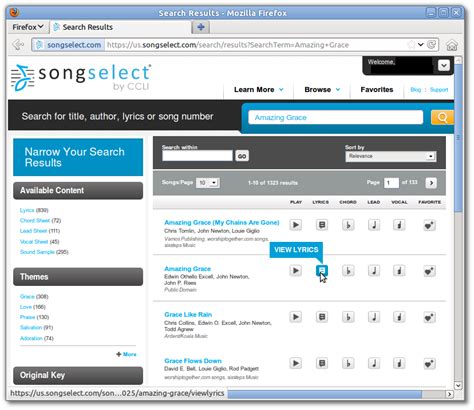This screenshot has height=410, width=474.
Task: Go back with browser back arrow
Action: [18, 45]
